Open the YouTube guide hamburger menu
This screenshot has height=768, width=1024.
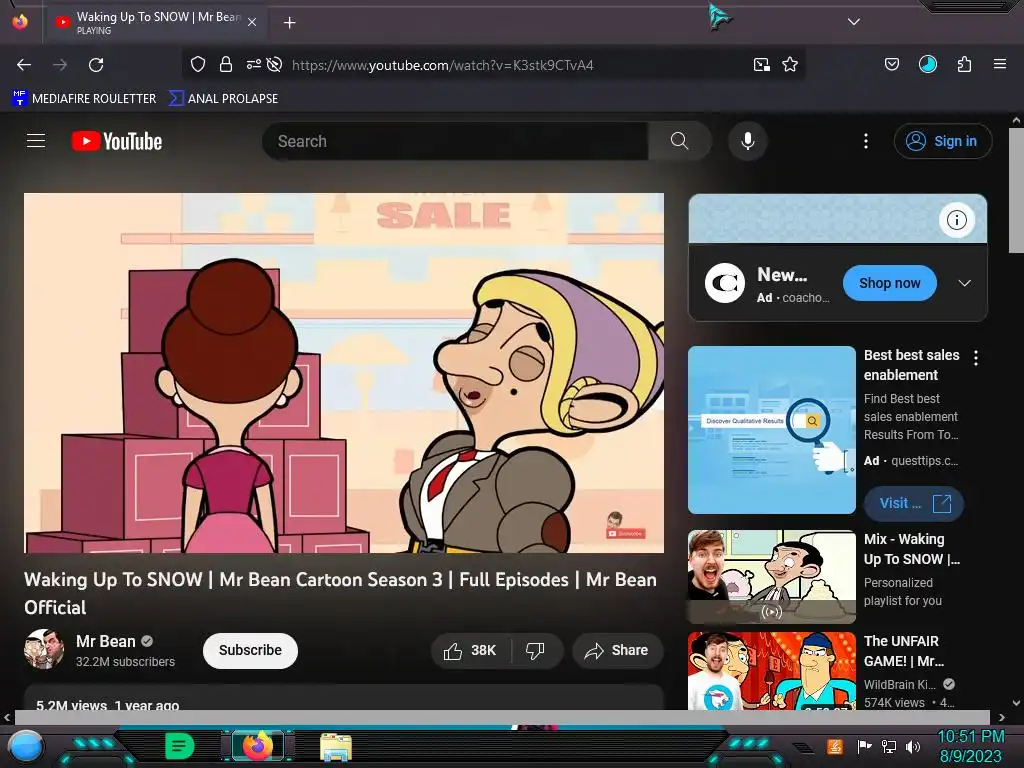click(36, 141)
